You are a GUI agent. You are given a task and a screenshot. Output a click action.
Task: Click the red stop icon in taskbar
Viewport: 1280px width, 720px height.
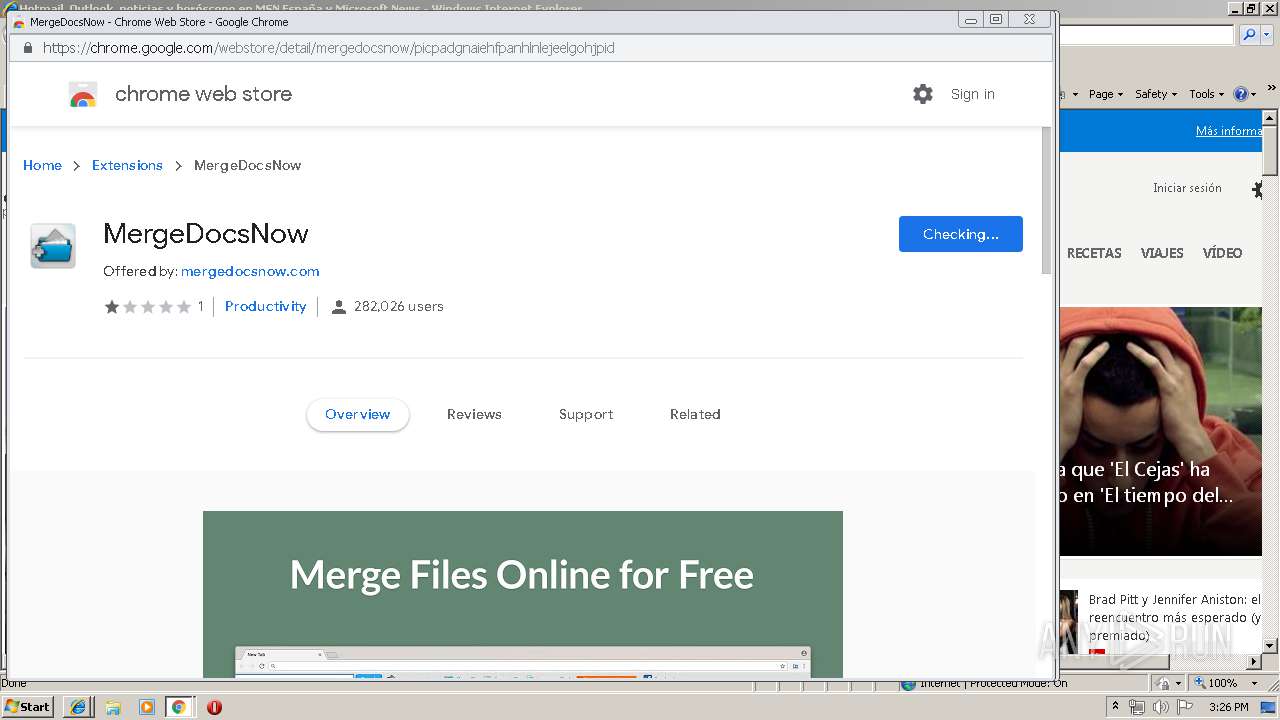click(x=214, y=707)
